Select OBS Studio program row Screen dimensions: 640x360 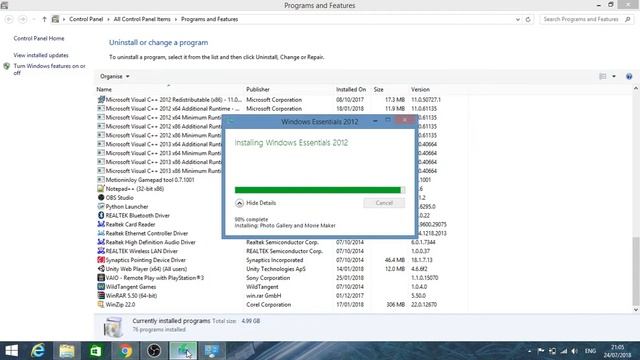(120, 198)
